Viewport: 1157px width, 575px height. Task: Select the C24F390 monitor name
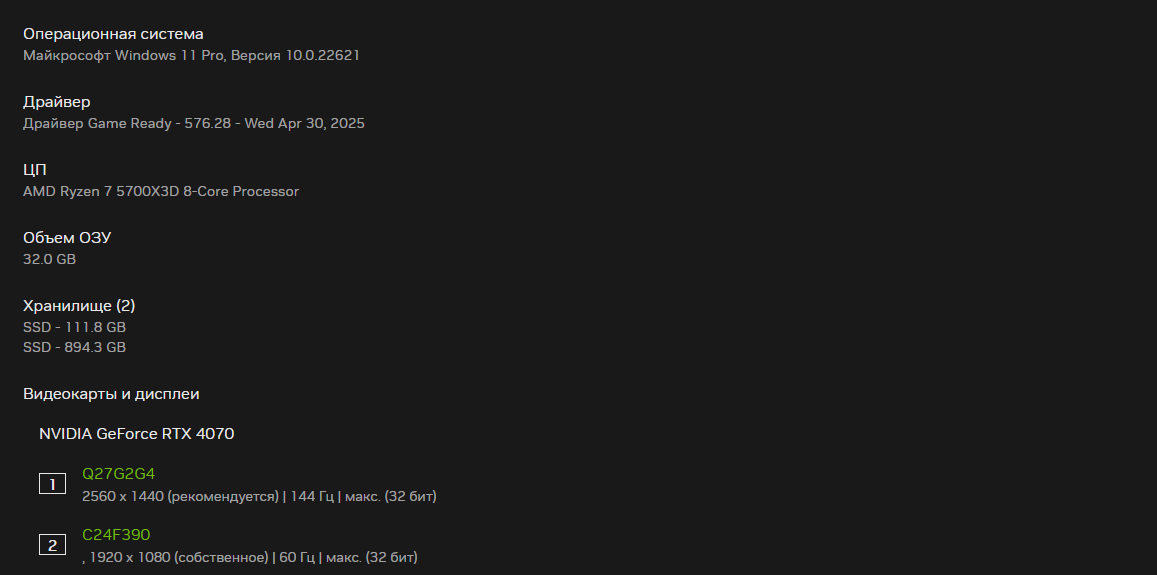coord(116,534)
